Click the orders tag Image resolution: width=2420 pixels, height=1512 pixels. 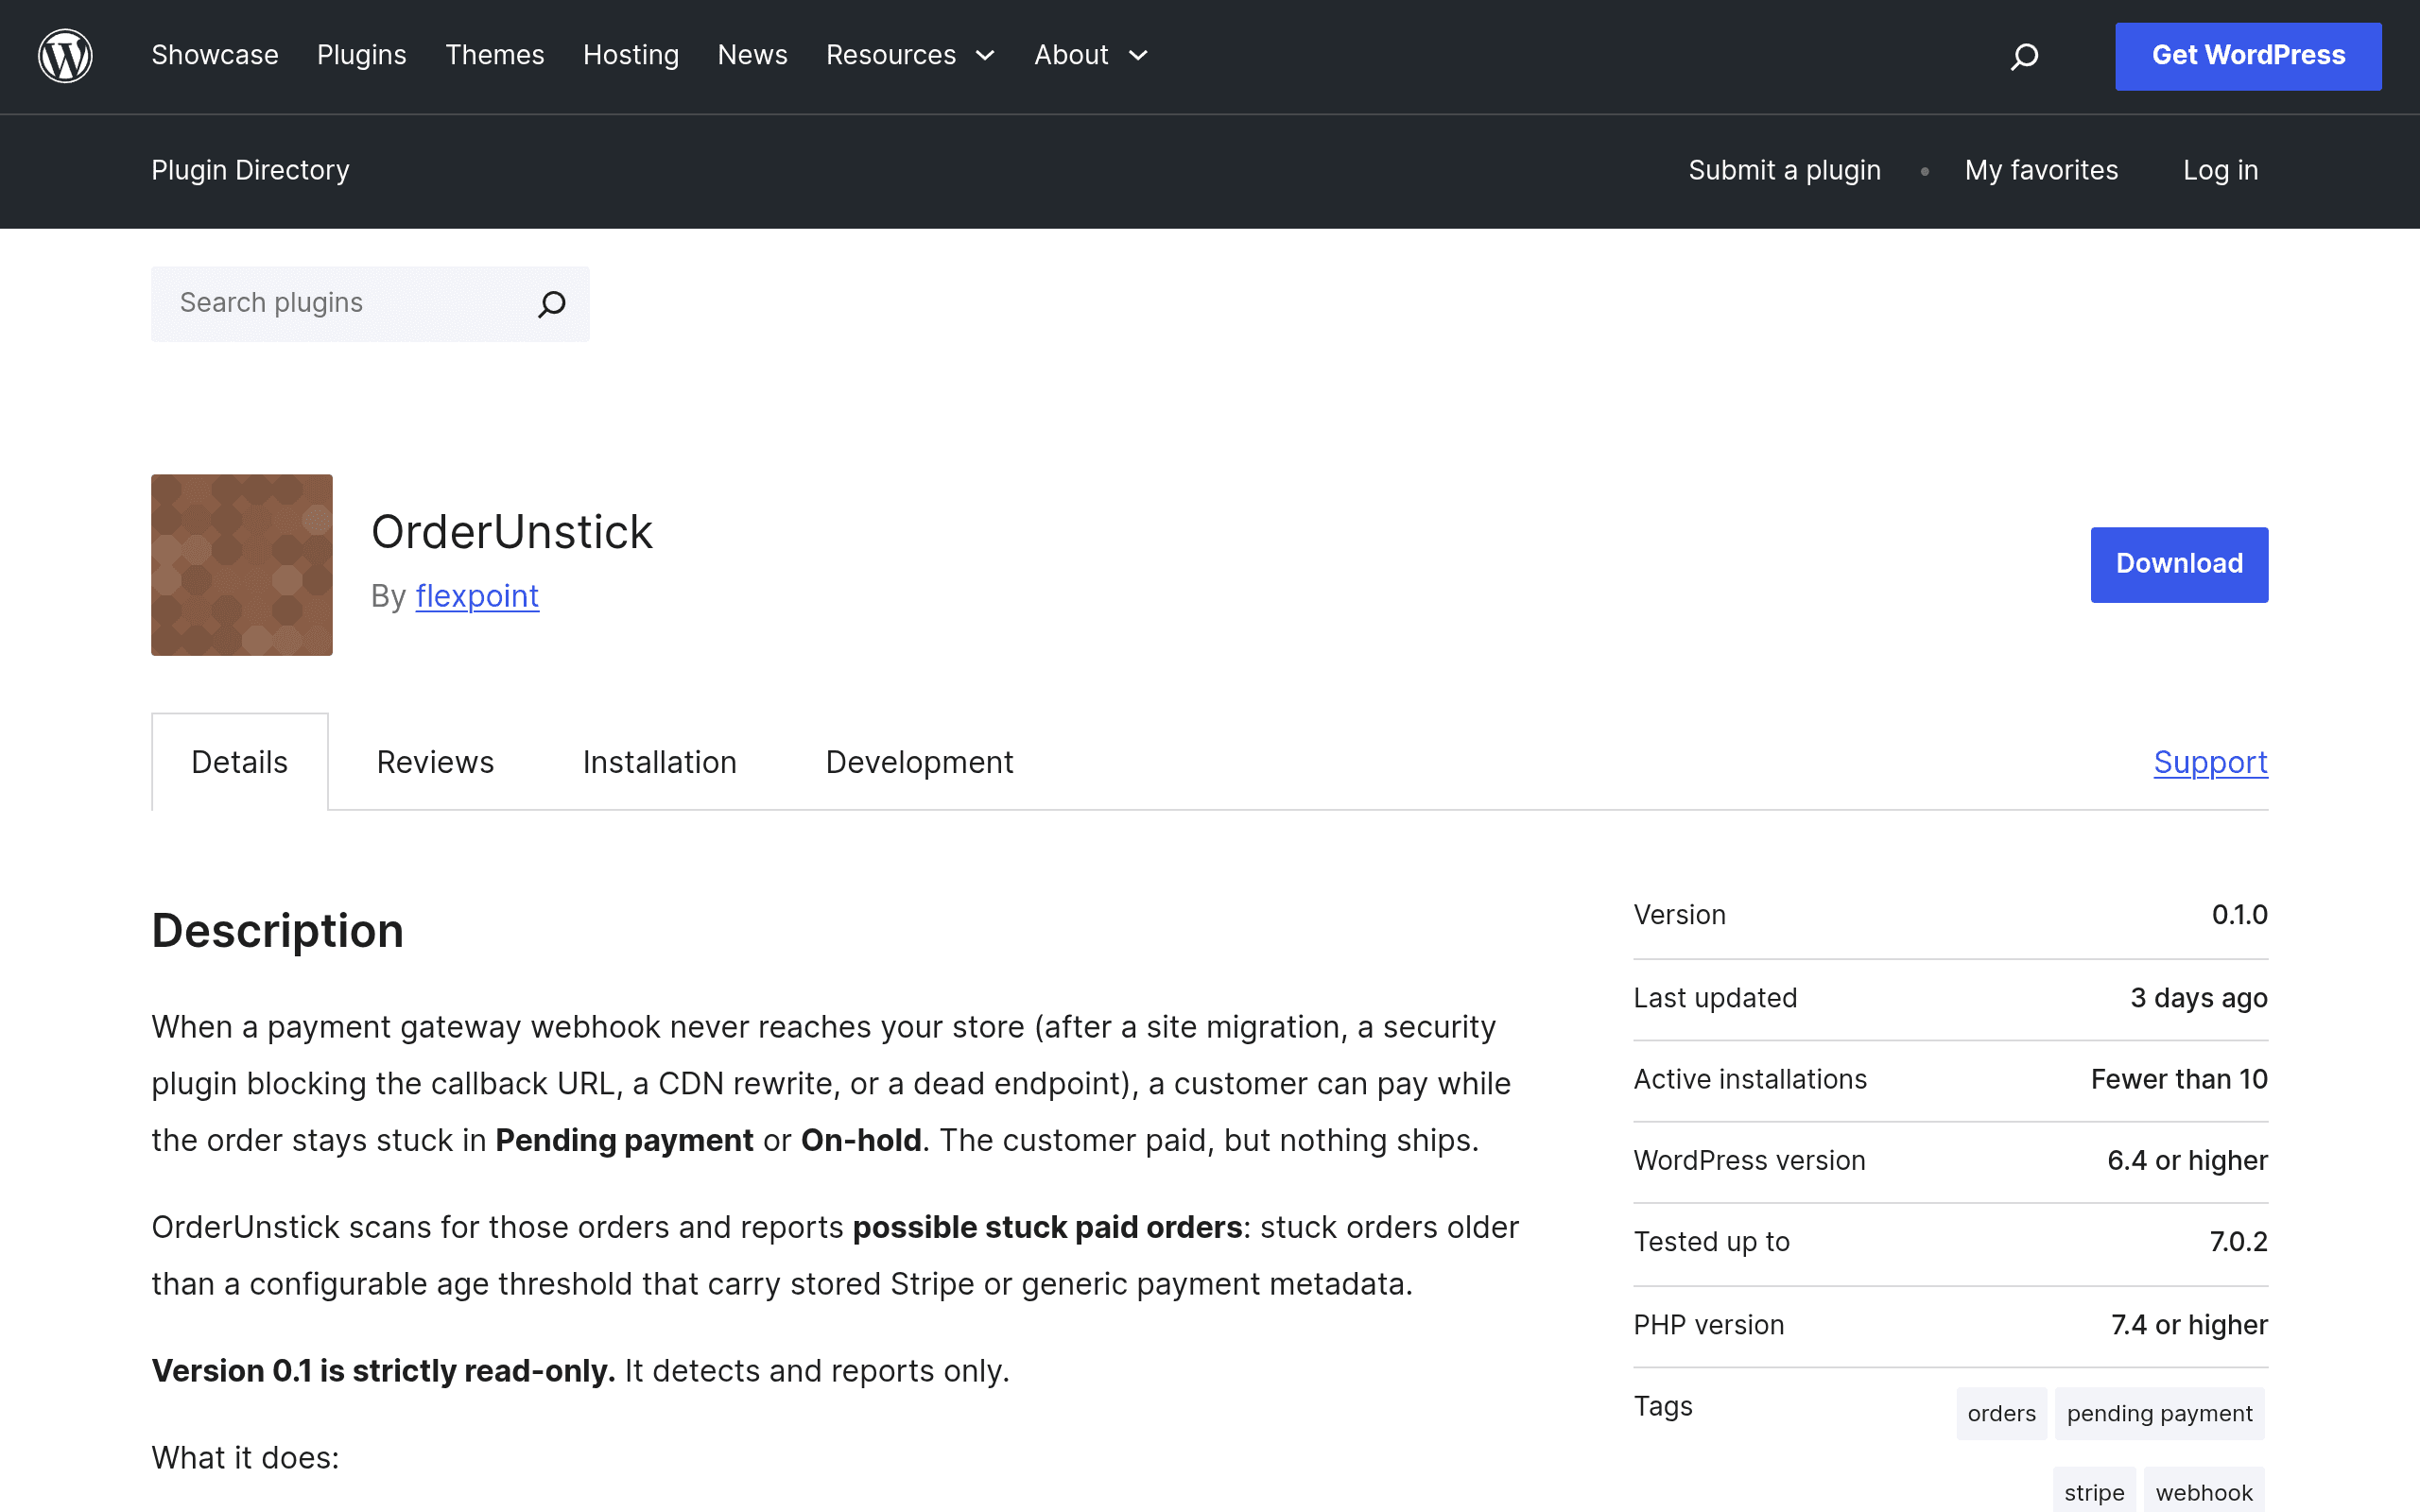click(x=2002, y=1413)
